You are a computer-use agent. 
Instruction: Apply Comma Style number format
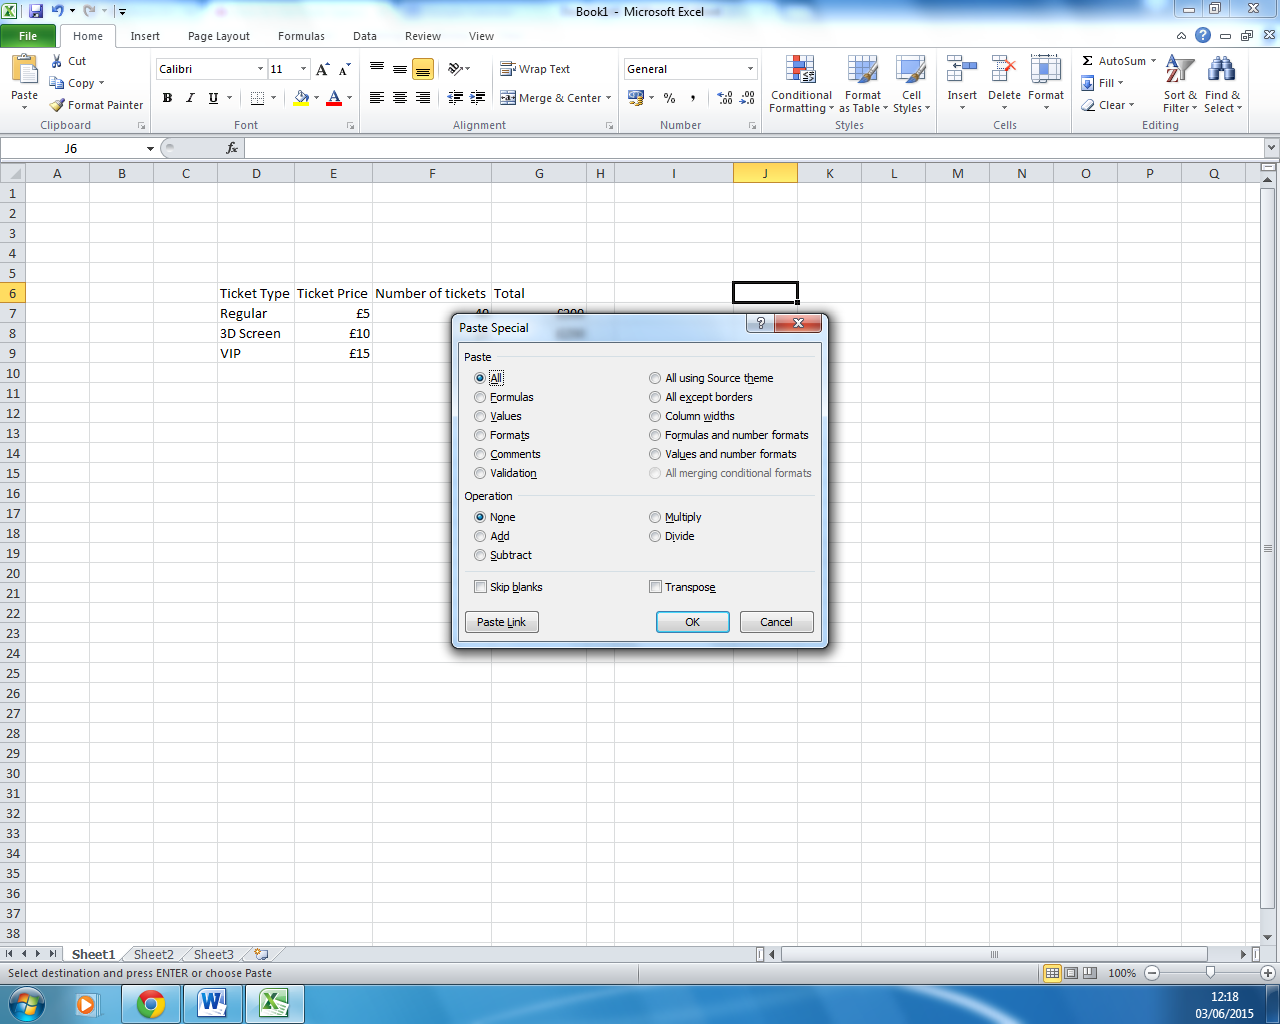(694, 98)
